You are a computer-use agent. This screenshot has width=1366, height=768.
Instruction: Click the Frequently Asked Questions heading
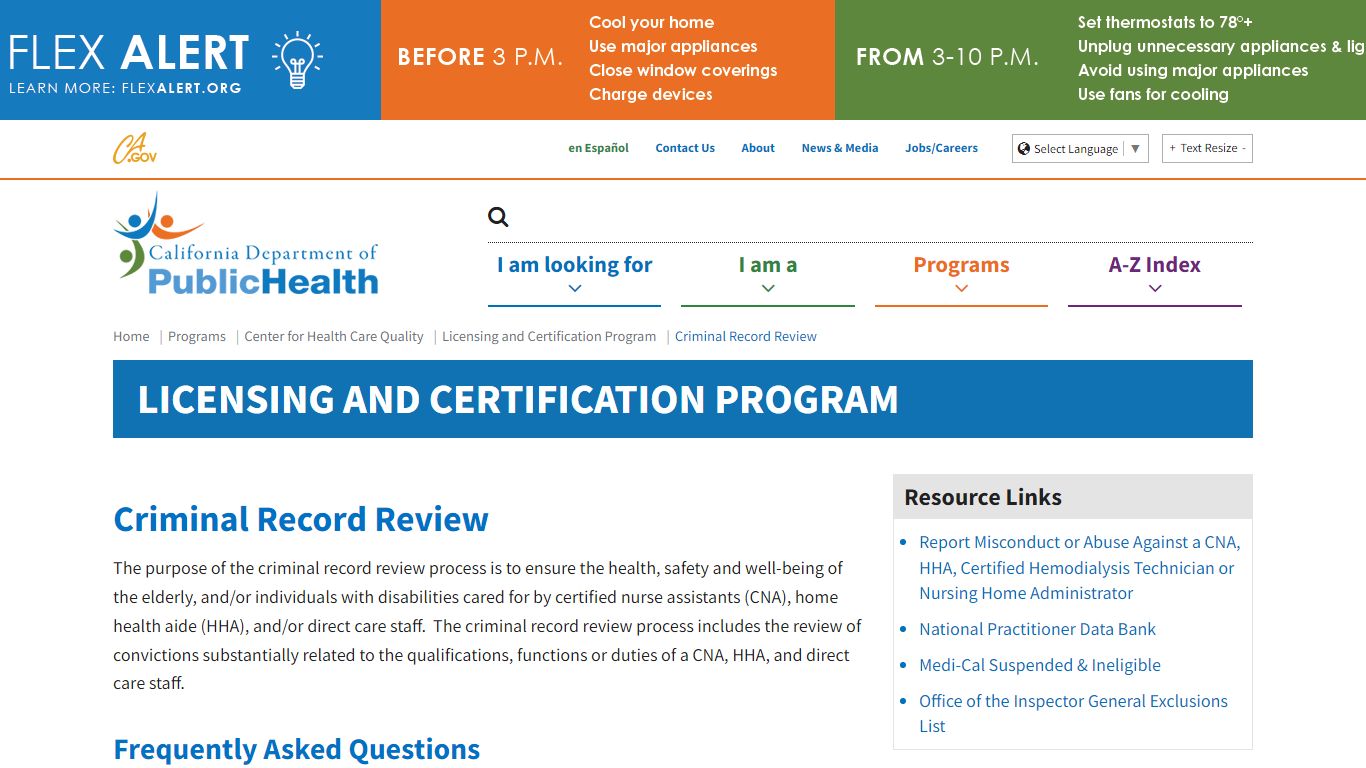click(297, 749)
